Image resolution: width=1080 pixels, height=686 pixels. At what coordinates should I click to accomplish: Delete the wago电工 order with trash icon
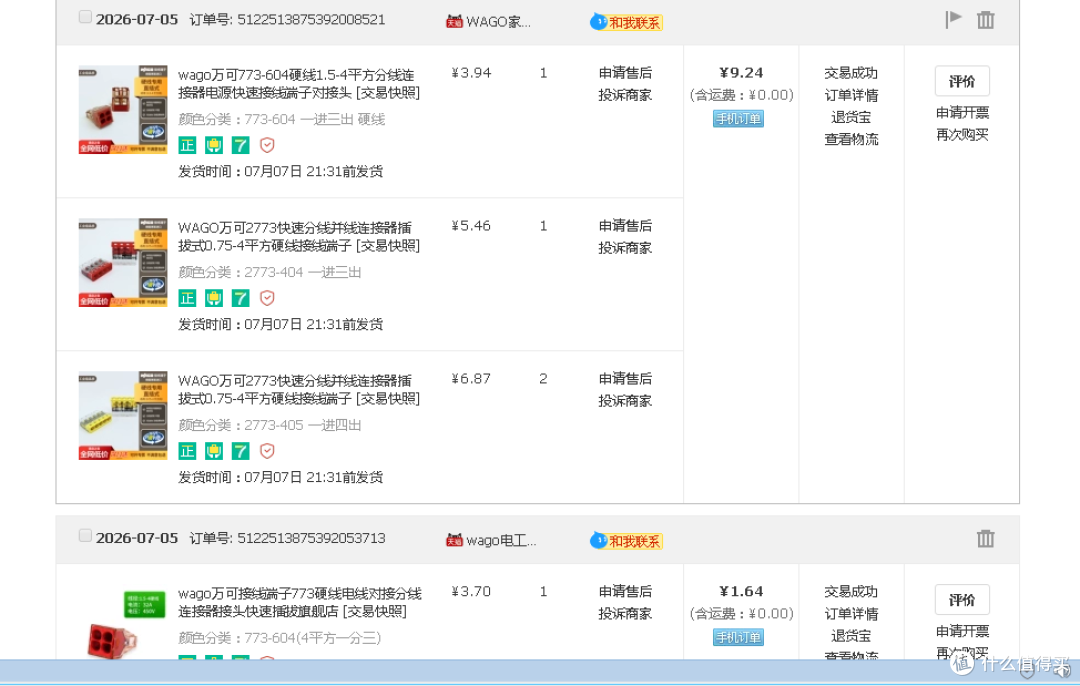pyautogui.click(x=986, y=539)
